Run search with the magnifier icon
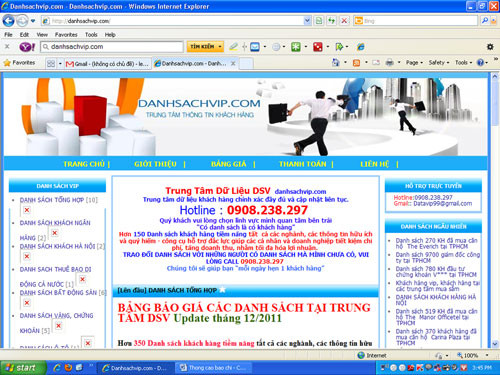This screenshot has width=500, height=375. pyautogui.click(x=485, y=21)
